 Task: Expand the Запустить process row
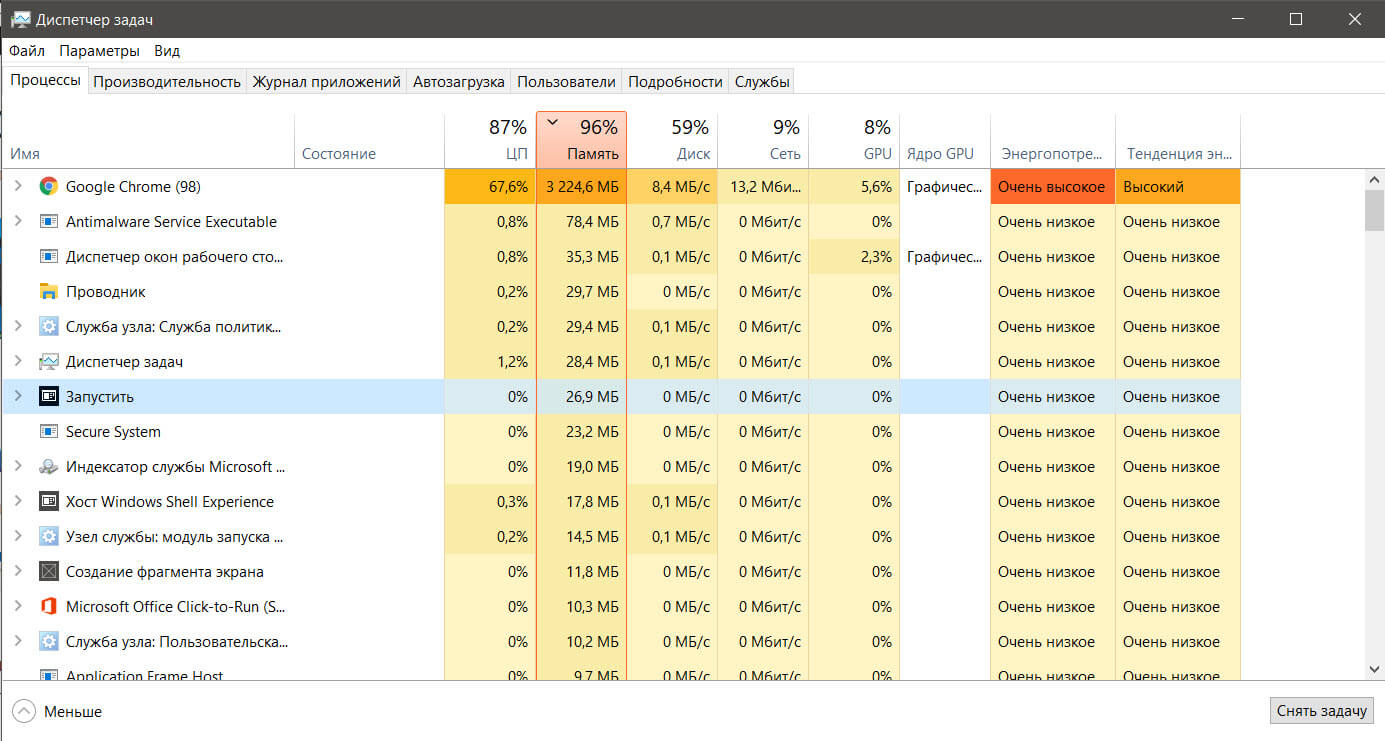pyautogui.click(x=17, y=397)
